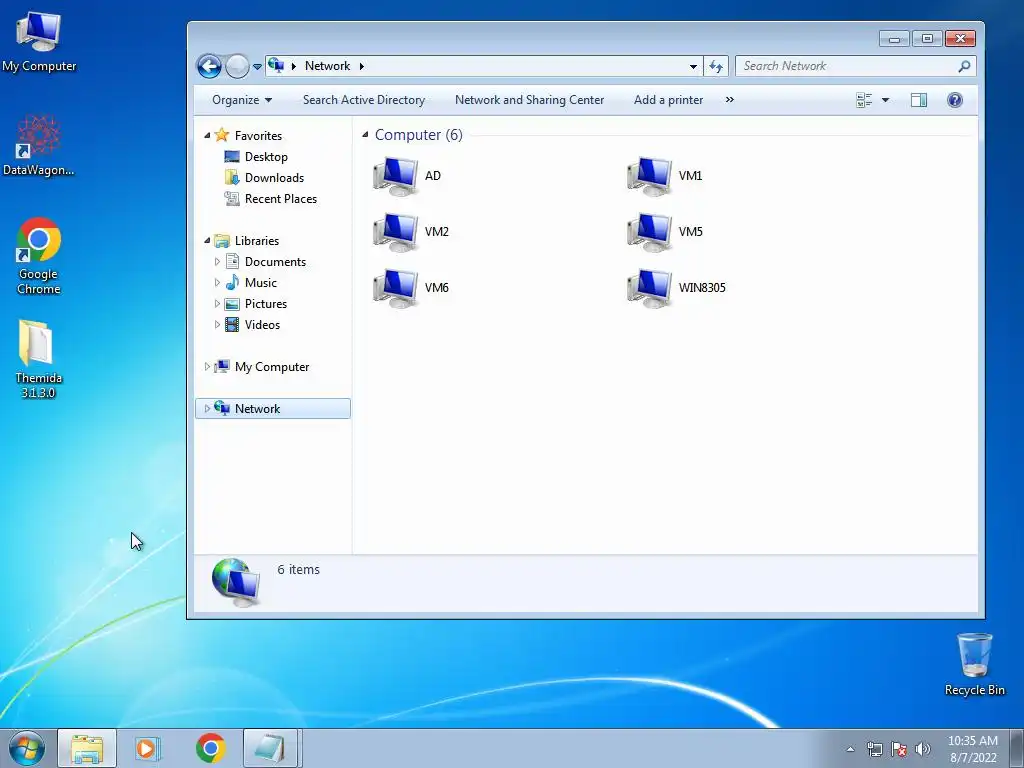Expand My Computer in navigation tree
The height and width of the screenshot is (768, 1024).
click(x=207, y=367)
